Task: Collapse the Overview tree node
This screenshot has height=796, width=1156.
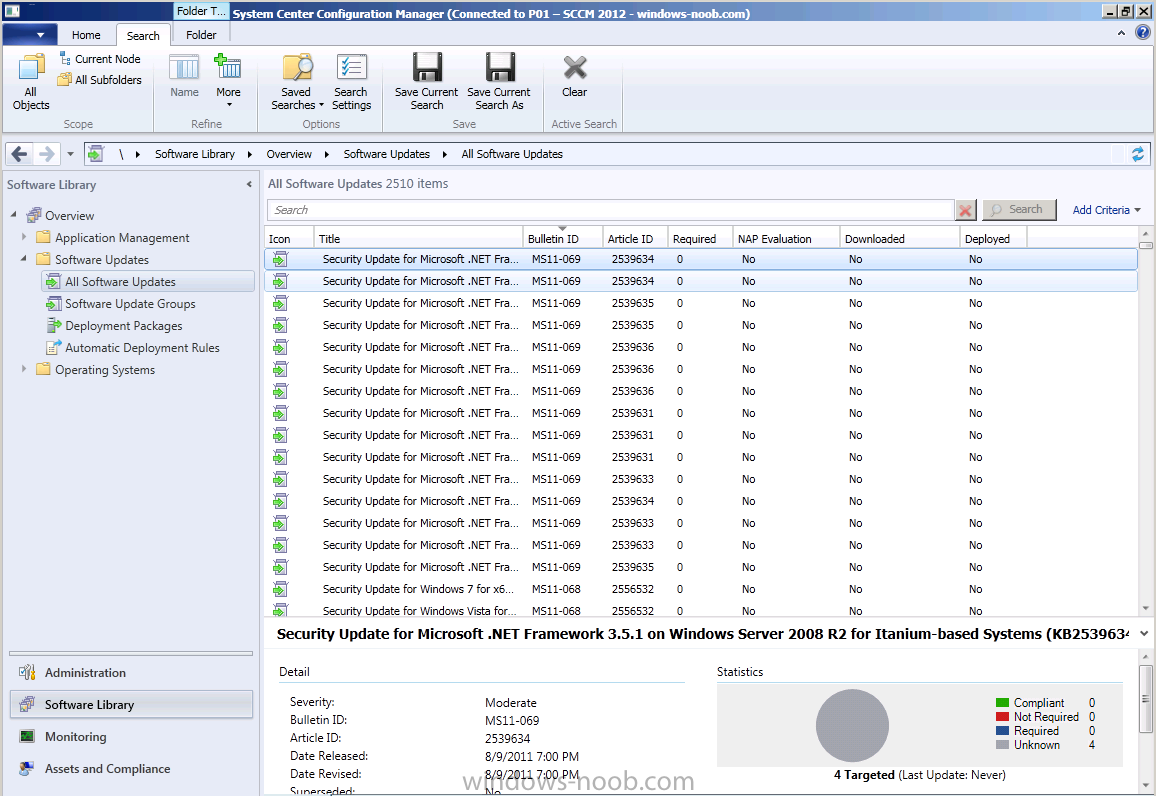Action: click(x=13, y=214)
